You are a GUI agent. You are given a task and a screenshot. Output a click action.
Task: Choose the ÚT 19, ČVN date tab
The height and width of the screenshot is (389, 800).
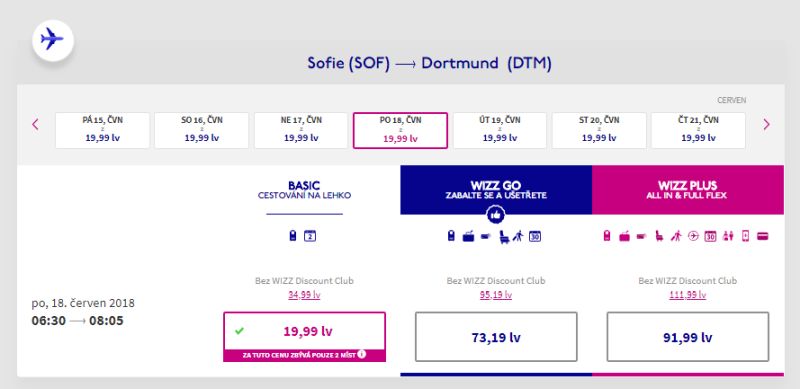(x=500, y=130)
